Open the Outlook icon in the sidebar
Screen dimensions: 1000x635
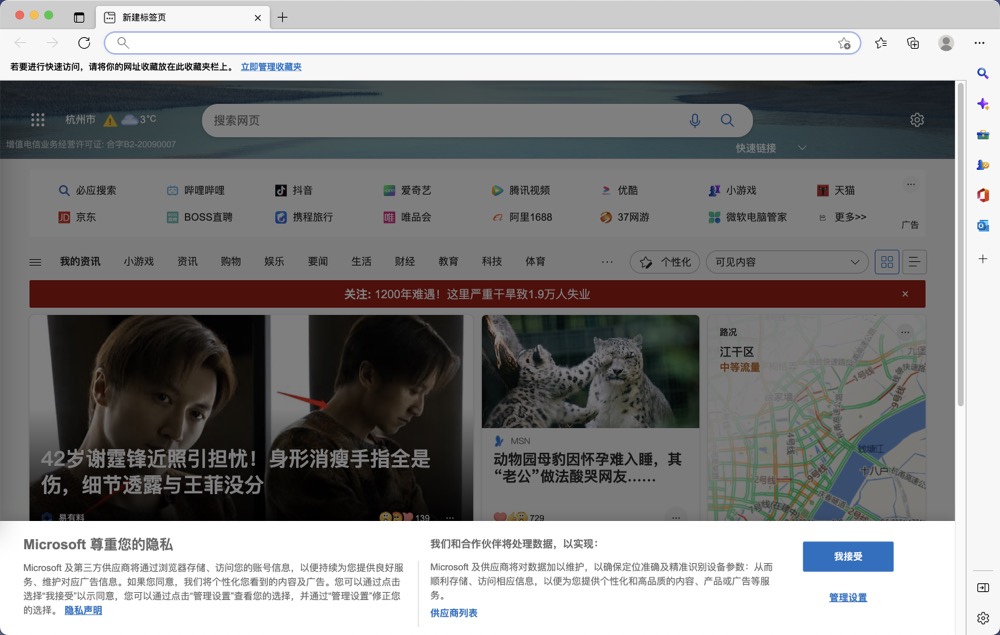pyautogui.click(x=983, y=225)
